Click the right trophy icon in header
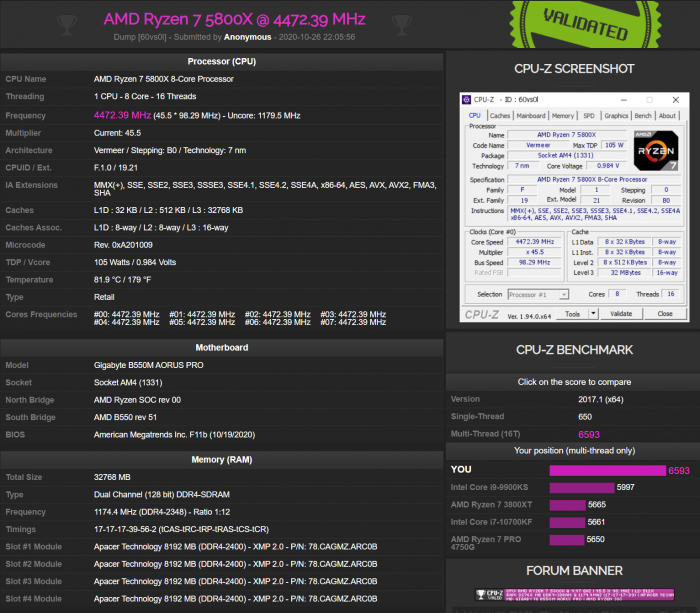 pos(403,23)
